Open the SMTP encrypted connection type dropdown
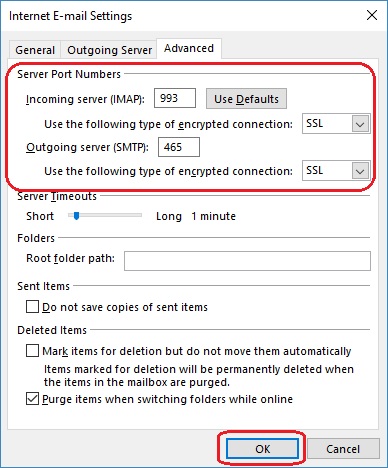The width and height of the screenshot is (388, 468). coord(336,171)
